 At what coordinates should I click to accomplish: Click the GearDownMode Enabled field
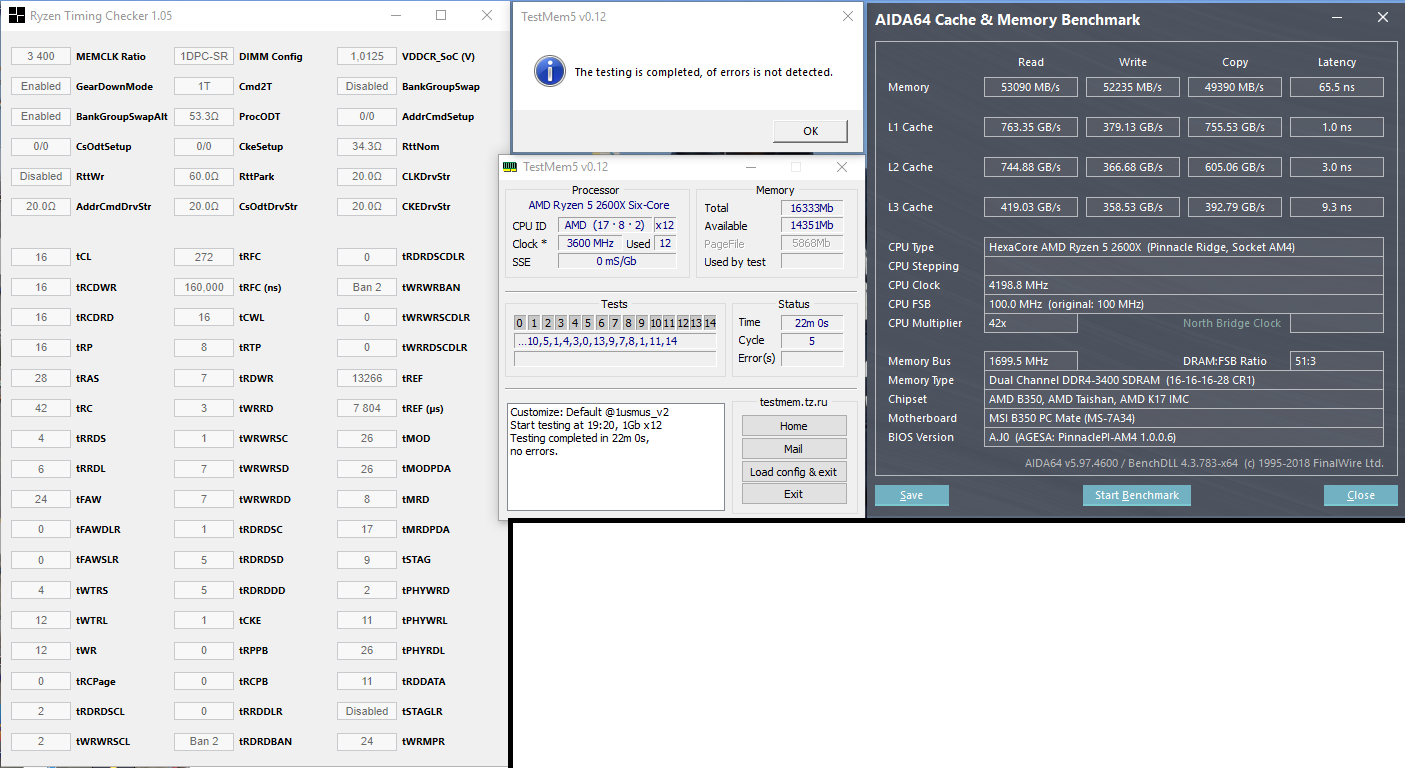pyautogui.click(x=41, y=86)
